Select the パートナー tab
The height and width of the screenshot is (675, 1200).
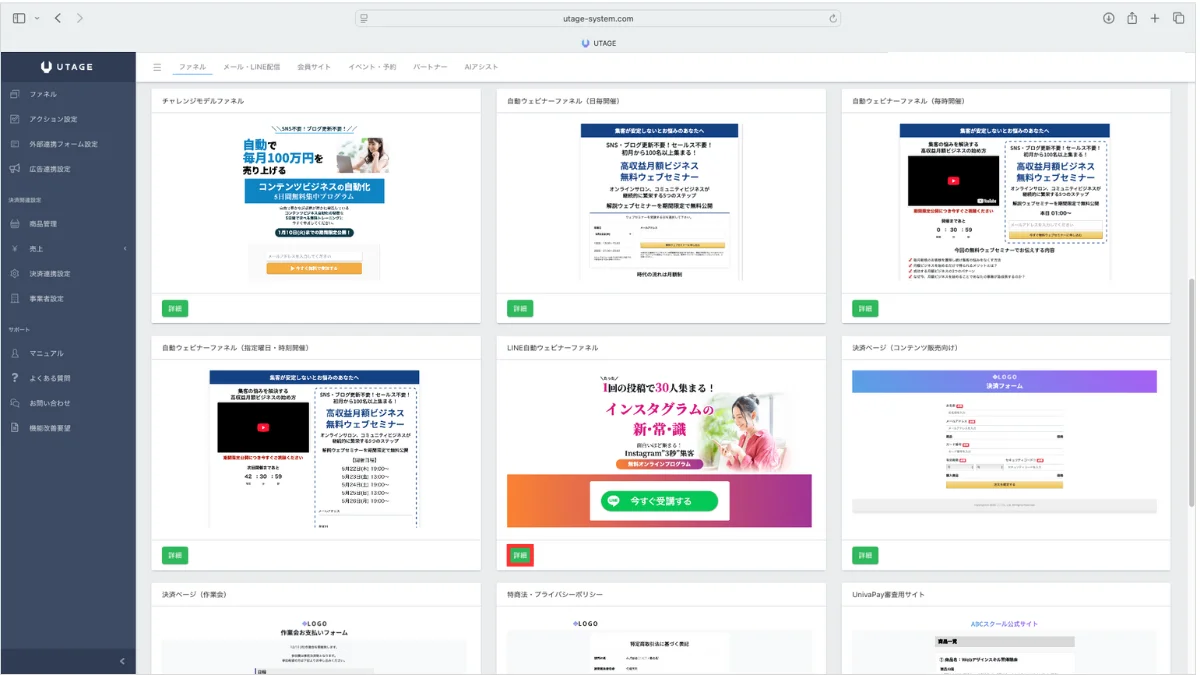click(430, 67)
